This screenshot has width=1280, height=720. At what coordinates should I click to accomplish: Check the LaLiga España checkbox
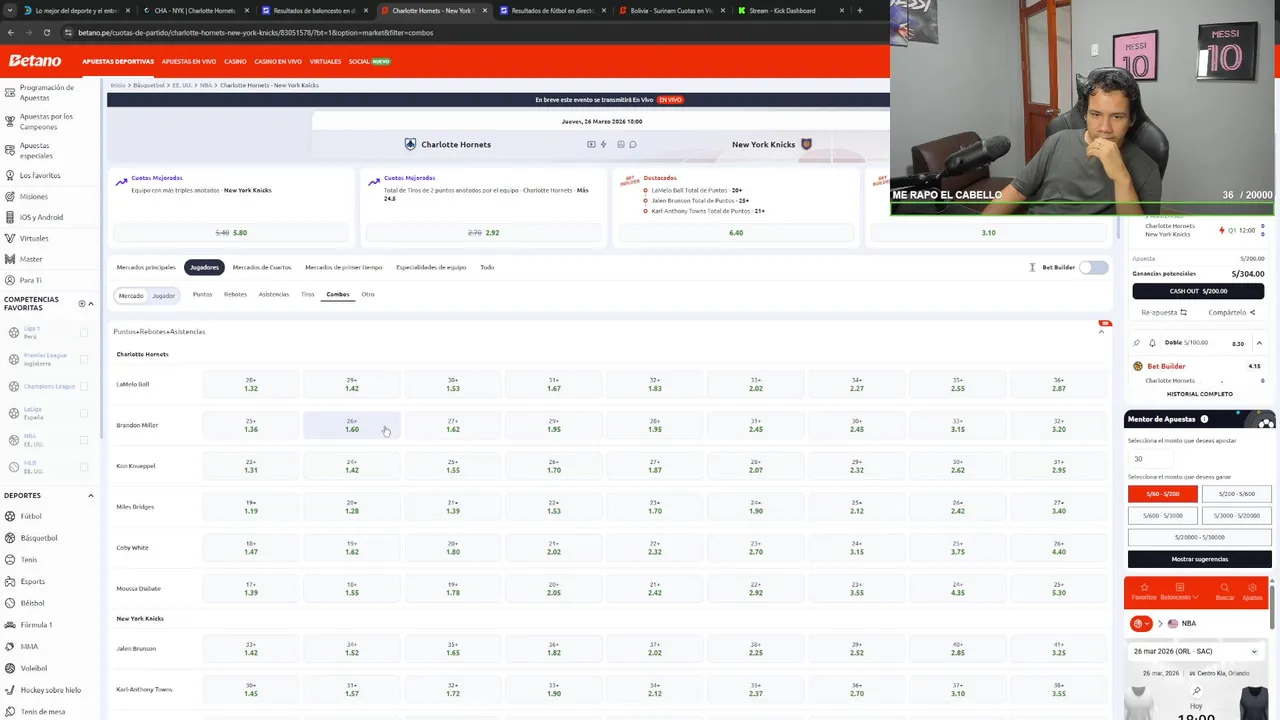(84, 413)
